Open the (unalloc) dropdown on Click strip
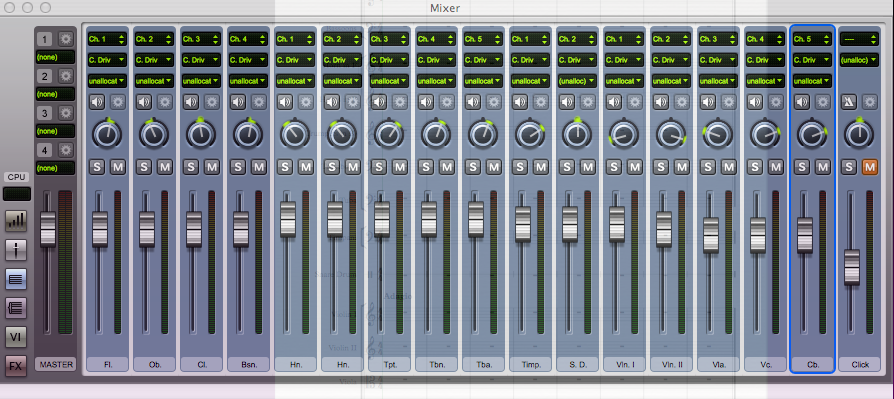Image resolution: width=894 pixels, height=399 pixels. pos(858,60)
